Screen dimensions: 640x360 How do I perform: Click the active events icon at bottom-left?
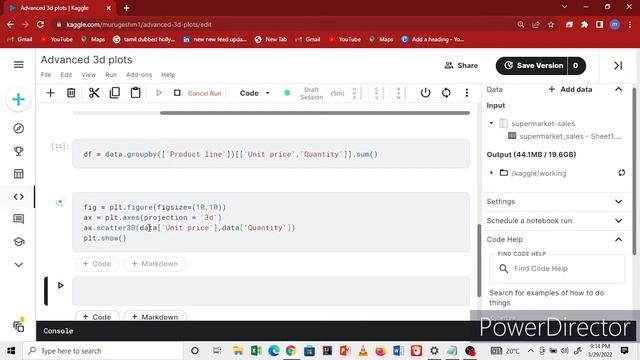18,325
